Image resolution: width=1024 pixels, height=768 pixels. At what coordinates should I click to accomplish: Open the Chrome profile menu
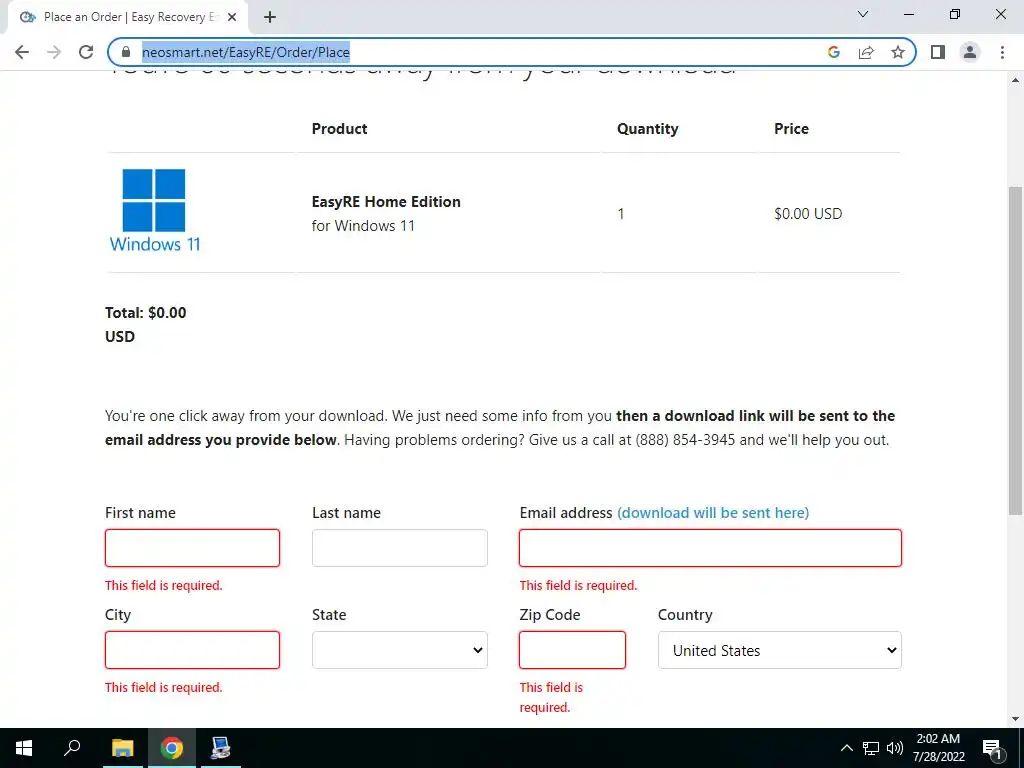click(970, 52)
